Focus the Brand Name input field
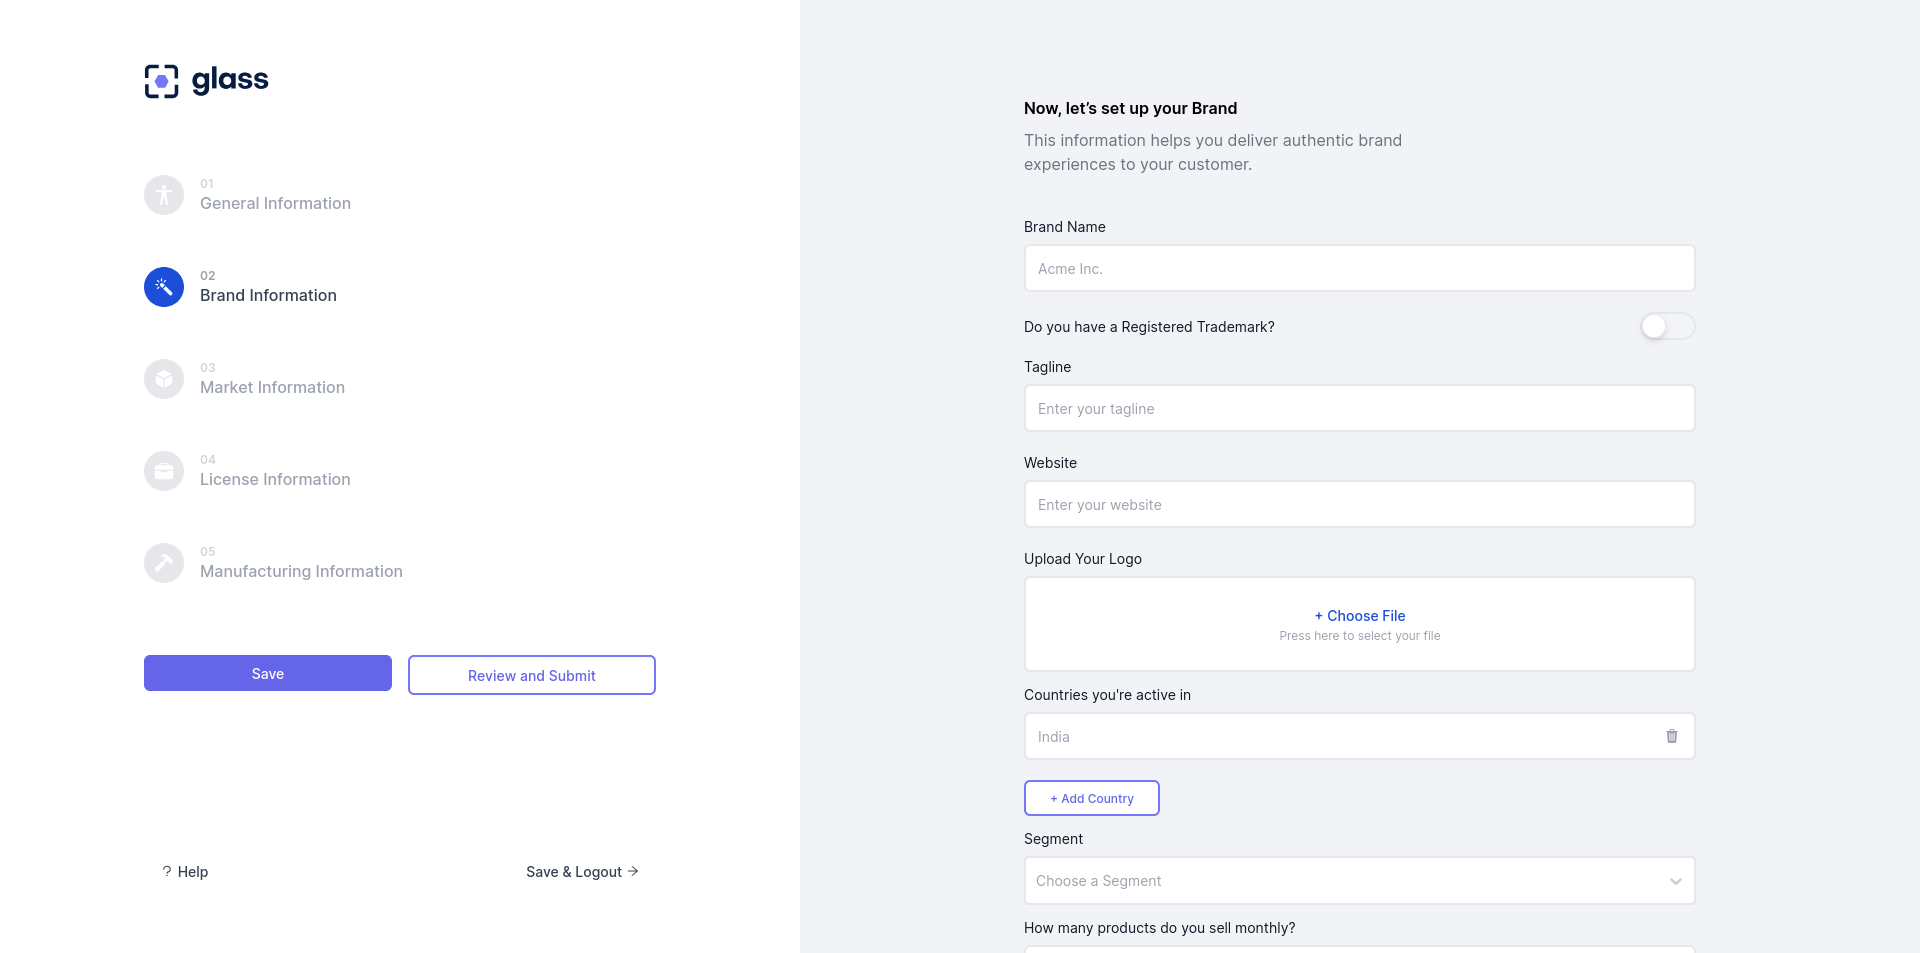Viewport: 1920px width, 953px height. coord(1359,268)
